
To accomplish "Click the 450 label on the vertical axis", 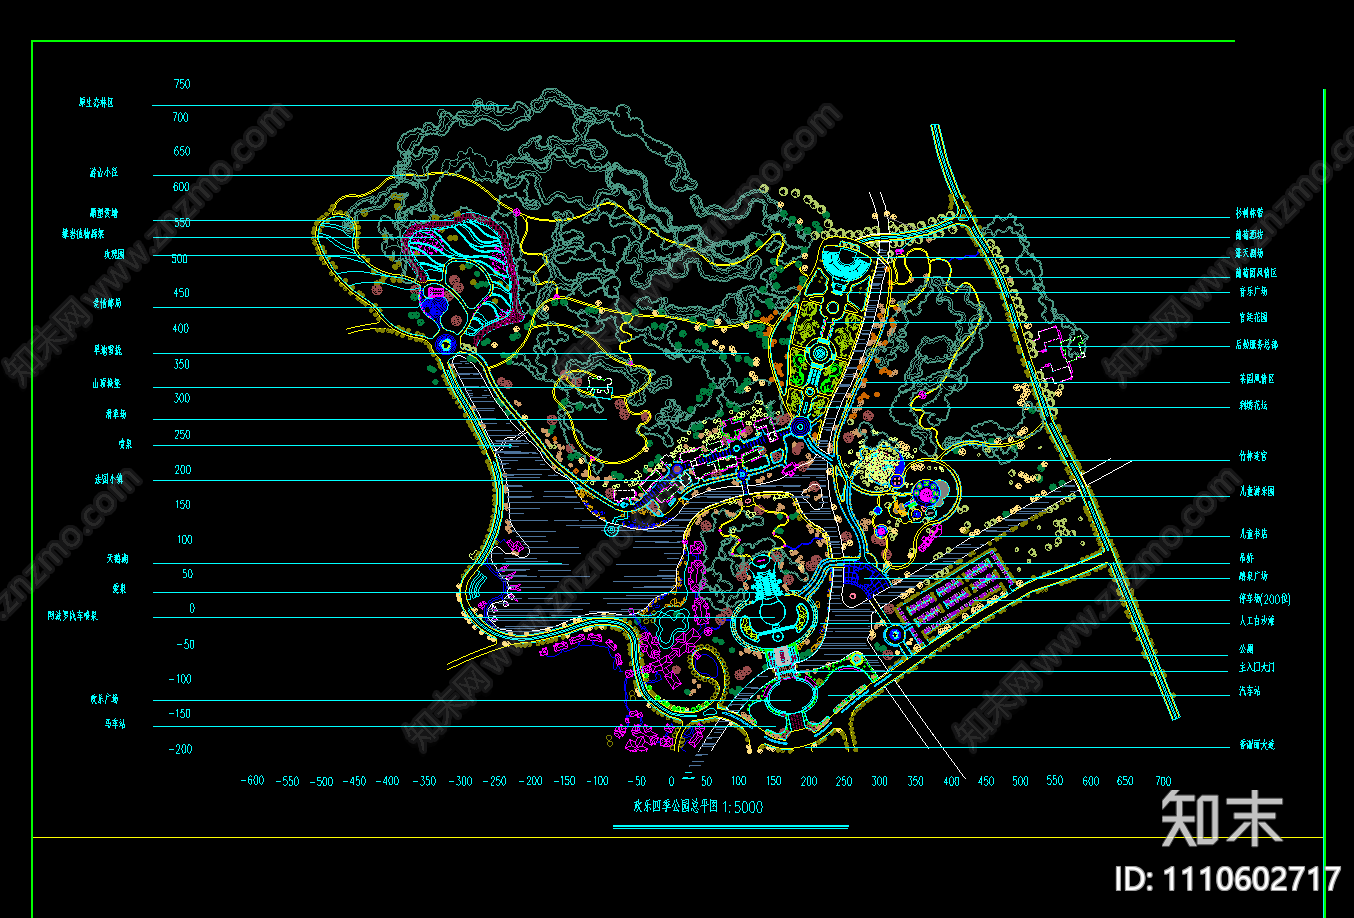I will point(182,293).
